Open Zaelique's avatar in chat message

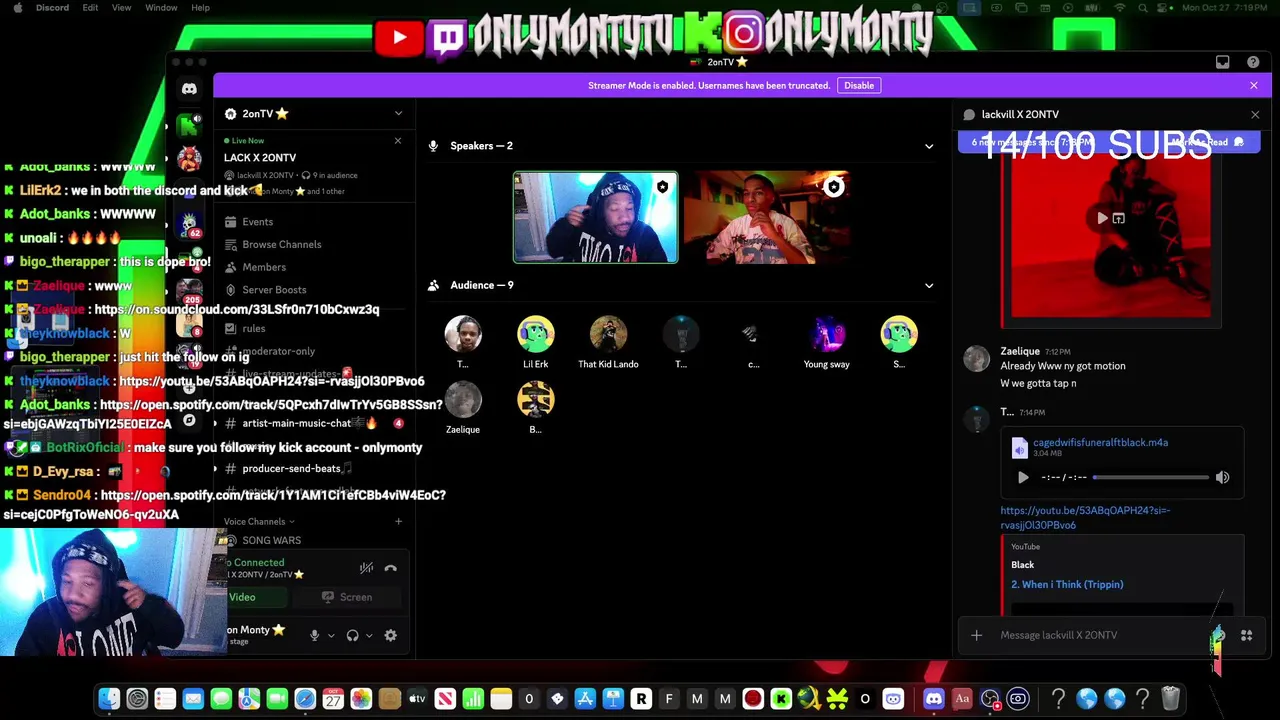pyautogui.click(x=976, y=359)
